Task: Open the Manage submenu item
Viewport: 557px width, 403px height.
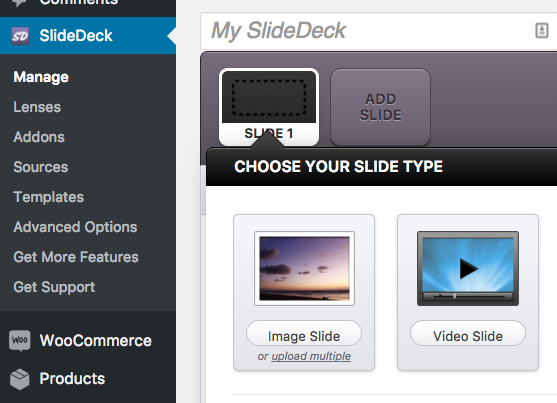Action: pyautogui.click(x=41, y=77)
